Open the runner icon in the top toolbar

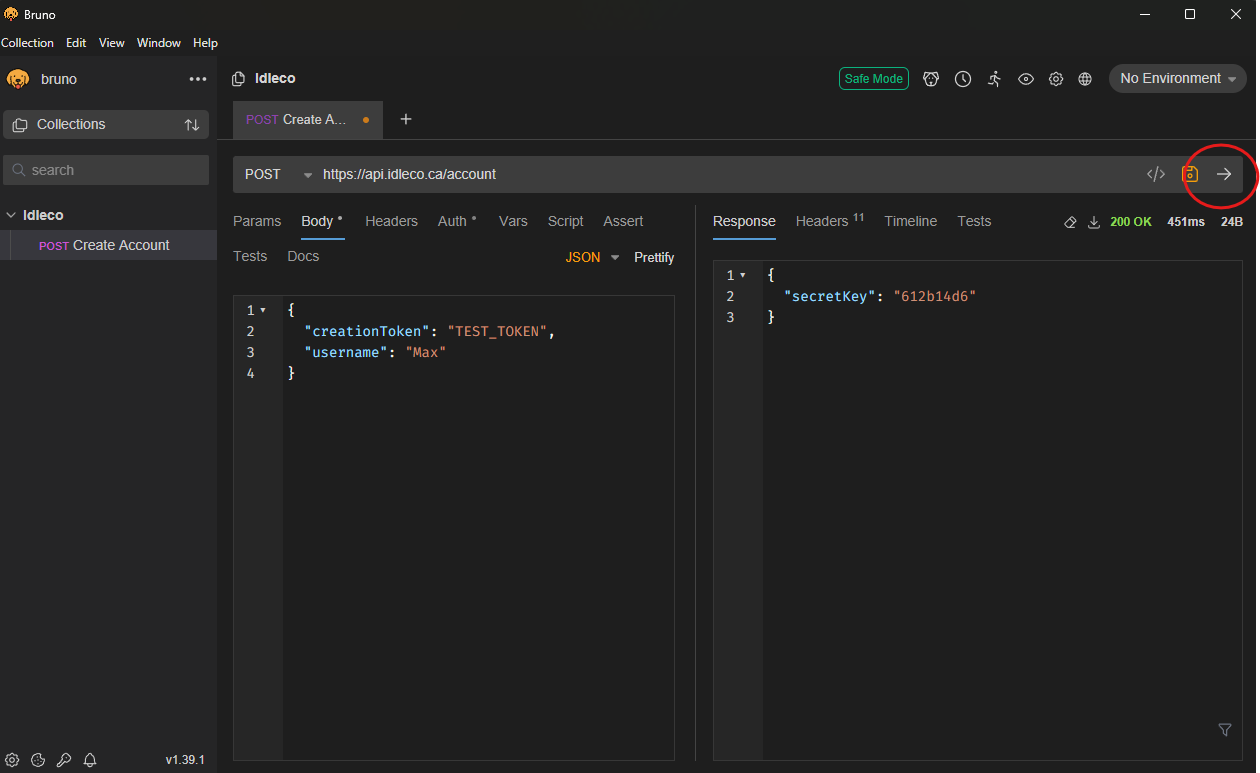tap(994, 79)
